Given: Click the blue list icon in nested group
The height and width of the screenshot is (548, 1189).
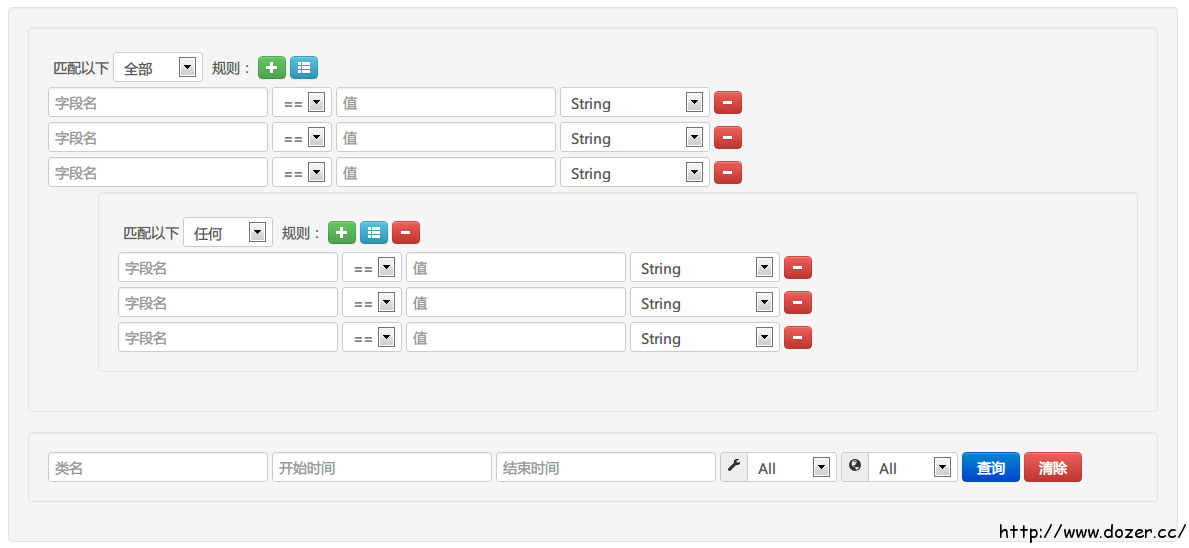Looking at the screenshot, I should point(374,233).
